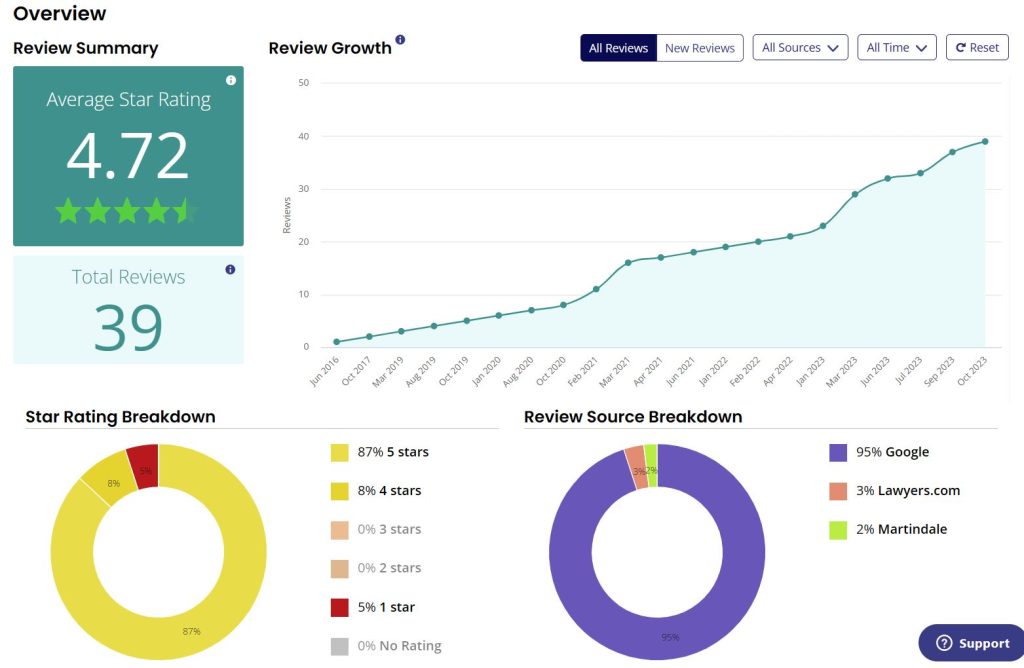
Task: Click the Feb 2021 data point
Action: coord(596,289)
